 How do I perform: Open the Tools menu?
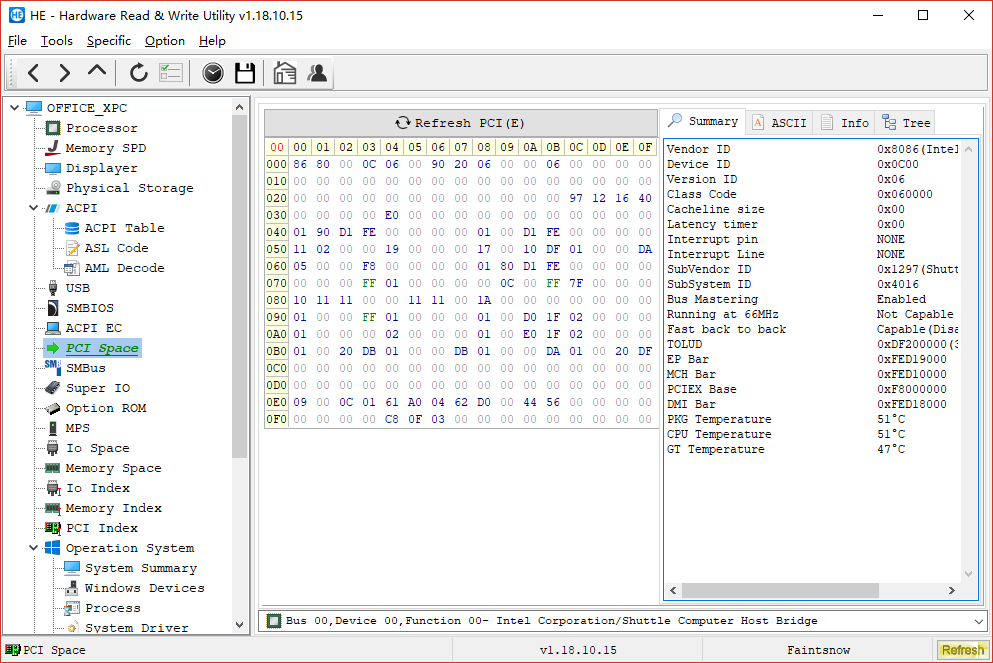click(56, 41)
